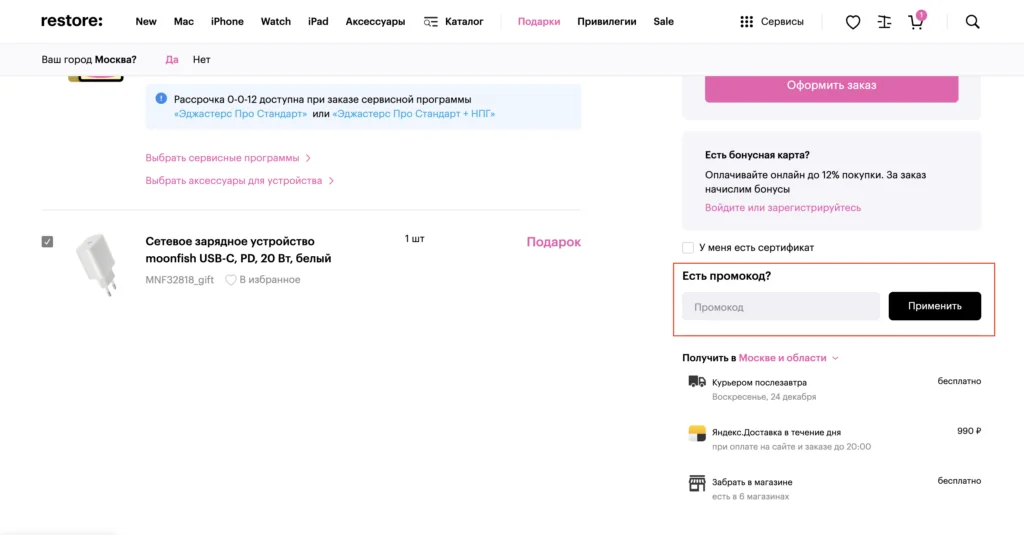Viewport: 1024px width, 535px height.
Task: Open the Sale section
Action: (664, 22)
